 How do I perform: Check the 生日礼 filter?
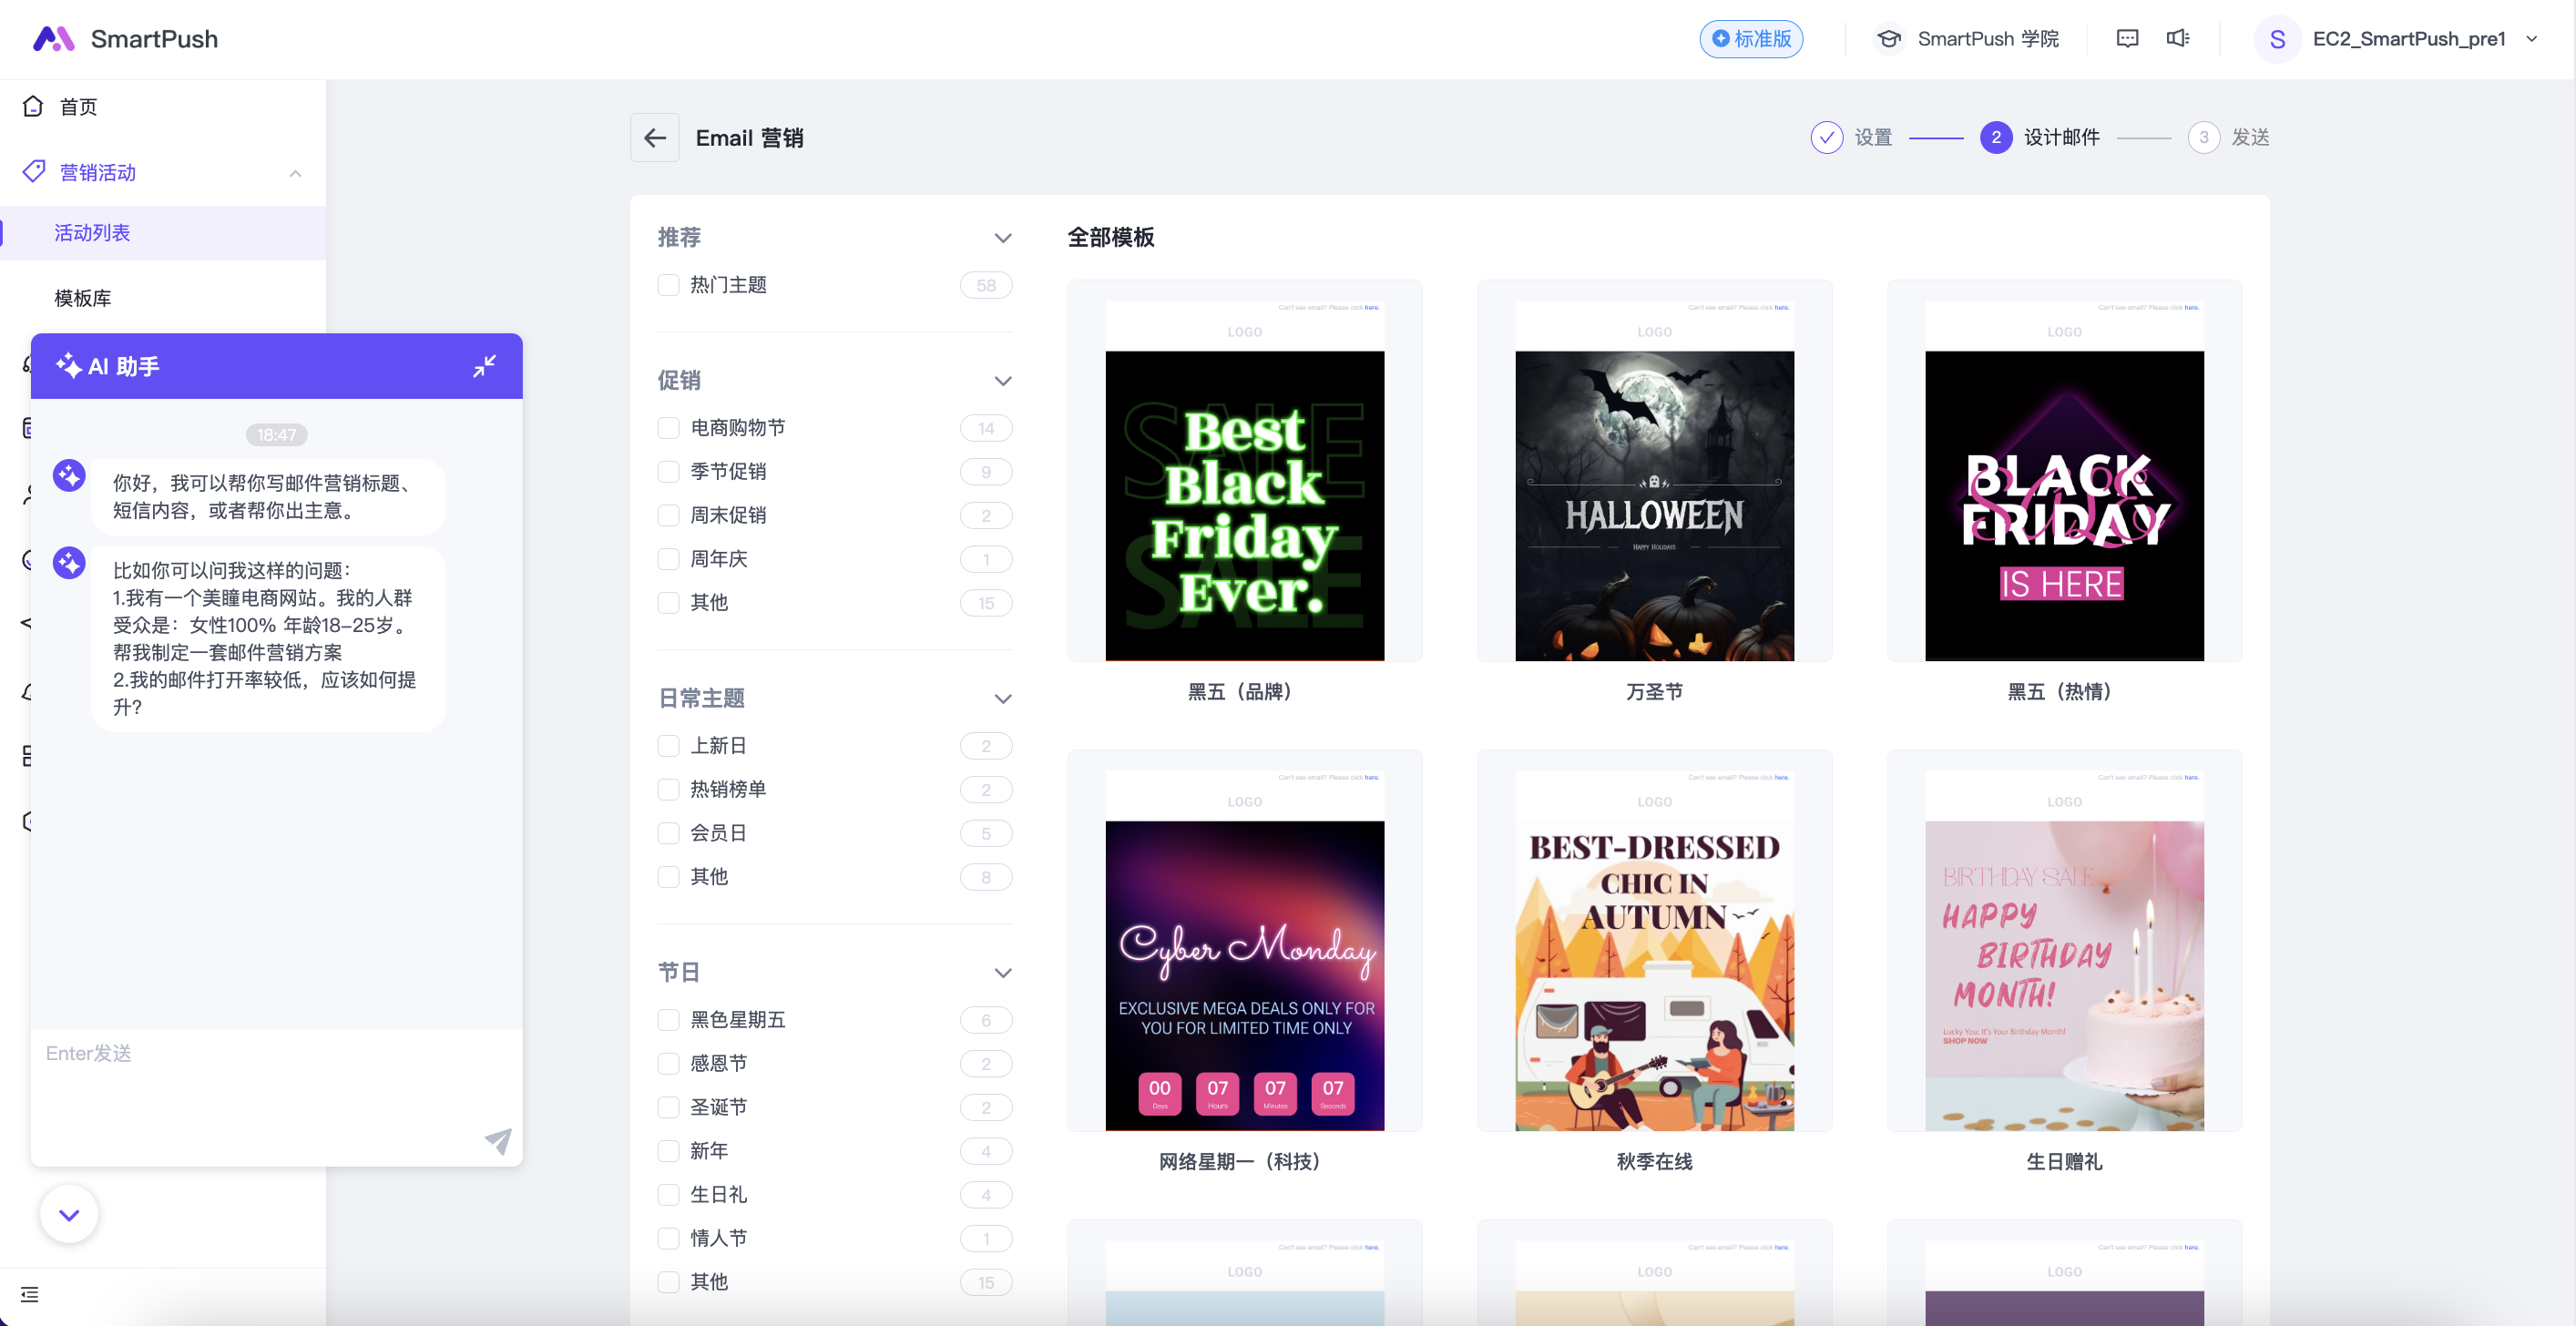coord(668,1195)
